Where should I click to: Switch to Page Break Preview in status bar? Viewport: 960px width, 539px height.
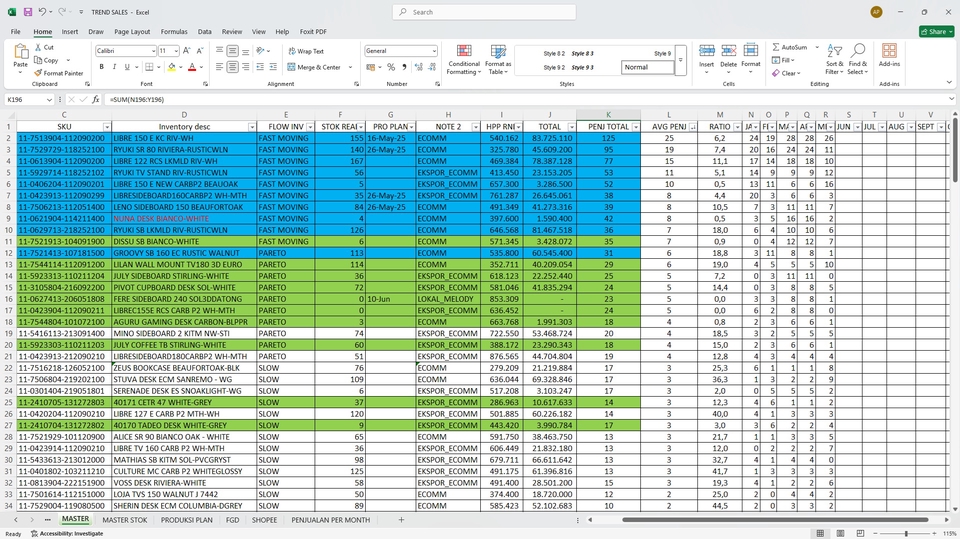click(860, 533)
